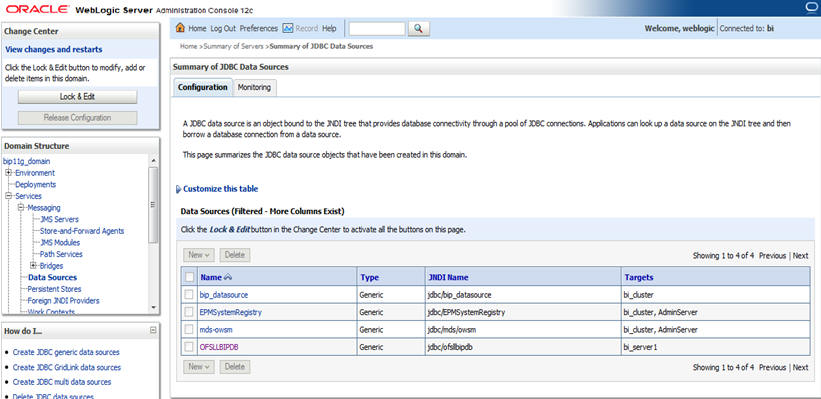Collapse the Messaging tree node
Viewport: 821px width, 399px height.
(21, 208)
